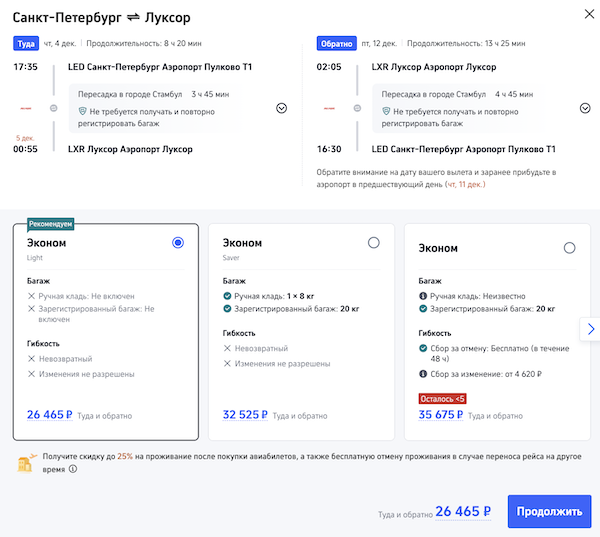Click the info icon after discount text

pyautogui.click(x=73, y=468)
